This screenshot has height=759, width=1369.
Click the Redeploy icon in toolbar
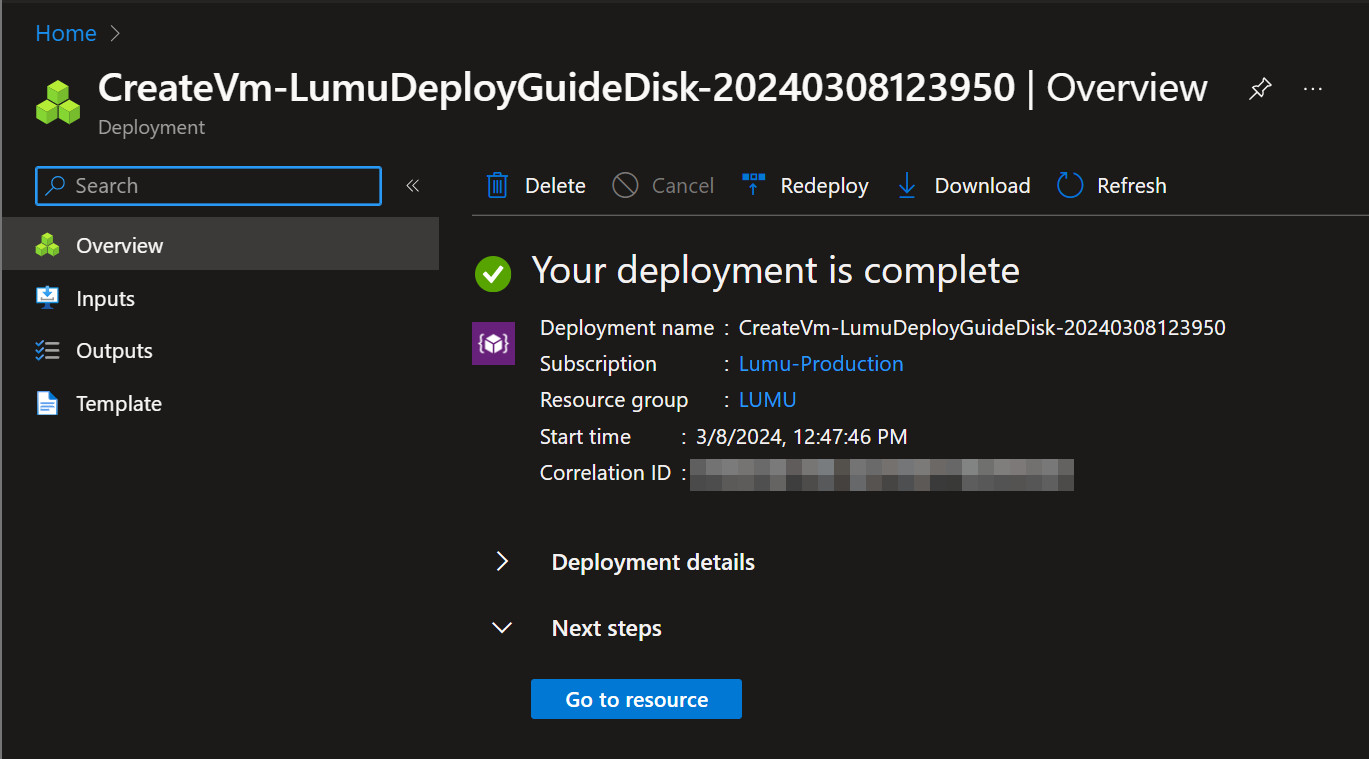753,186
